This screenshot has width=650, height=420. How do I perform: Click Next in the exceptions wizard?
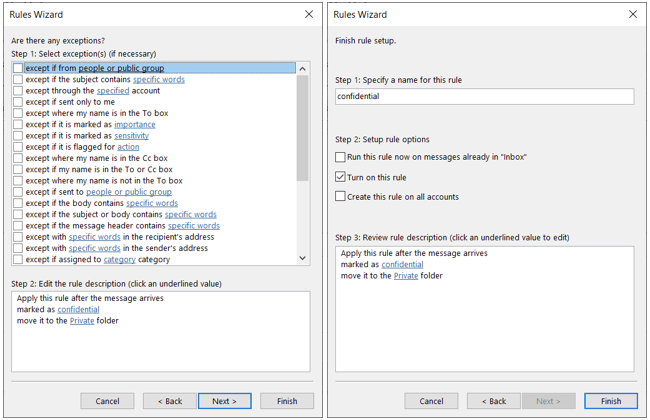(225, 401)
